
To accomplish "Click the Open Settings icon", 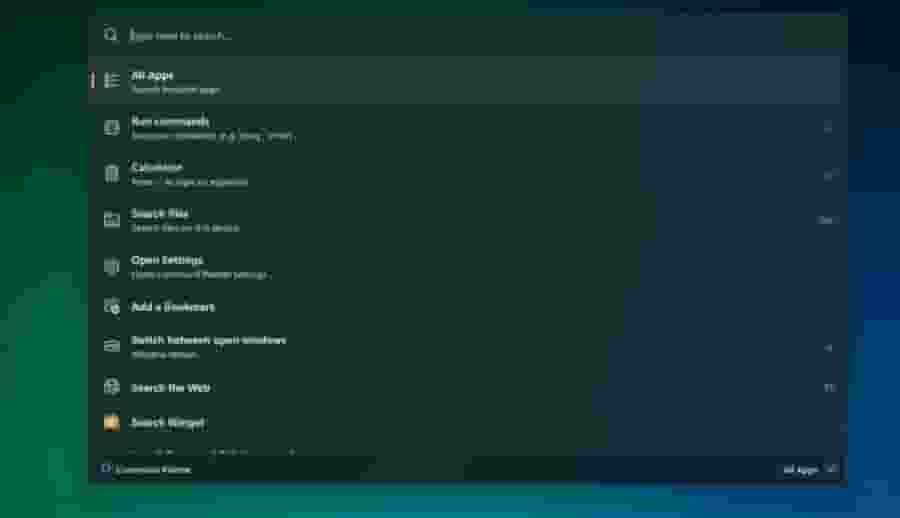I will coord(111,266).
